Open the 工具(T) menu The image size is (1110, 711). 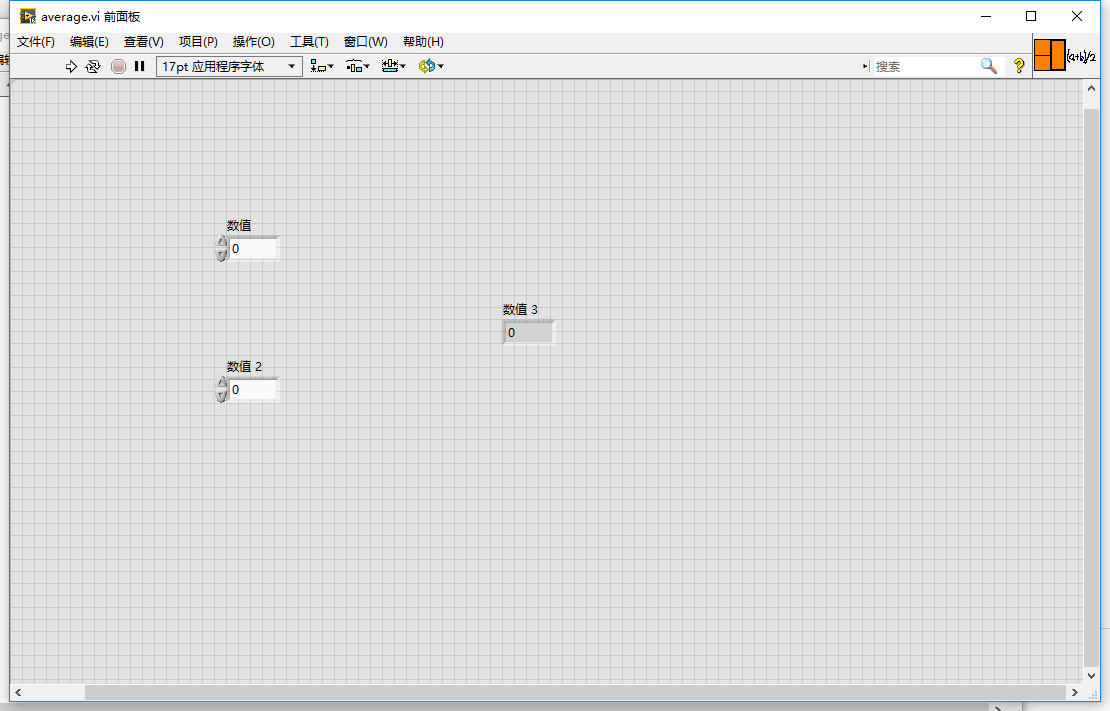tap(308, 41)
